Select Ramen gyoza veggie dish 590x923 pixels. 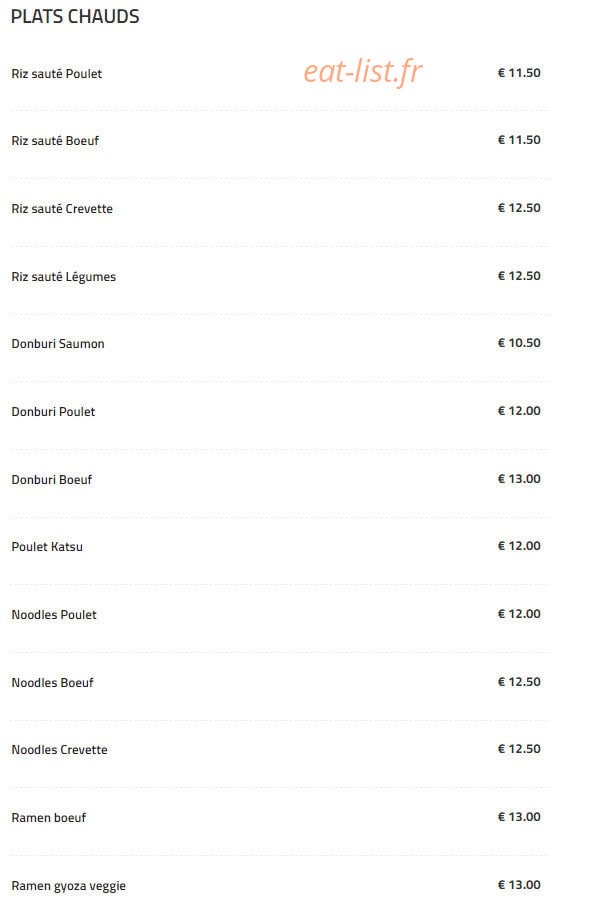(x=69, y=886)
